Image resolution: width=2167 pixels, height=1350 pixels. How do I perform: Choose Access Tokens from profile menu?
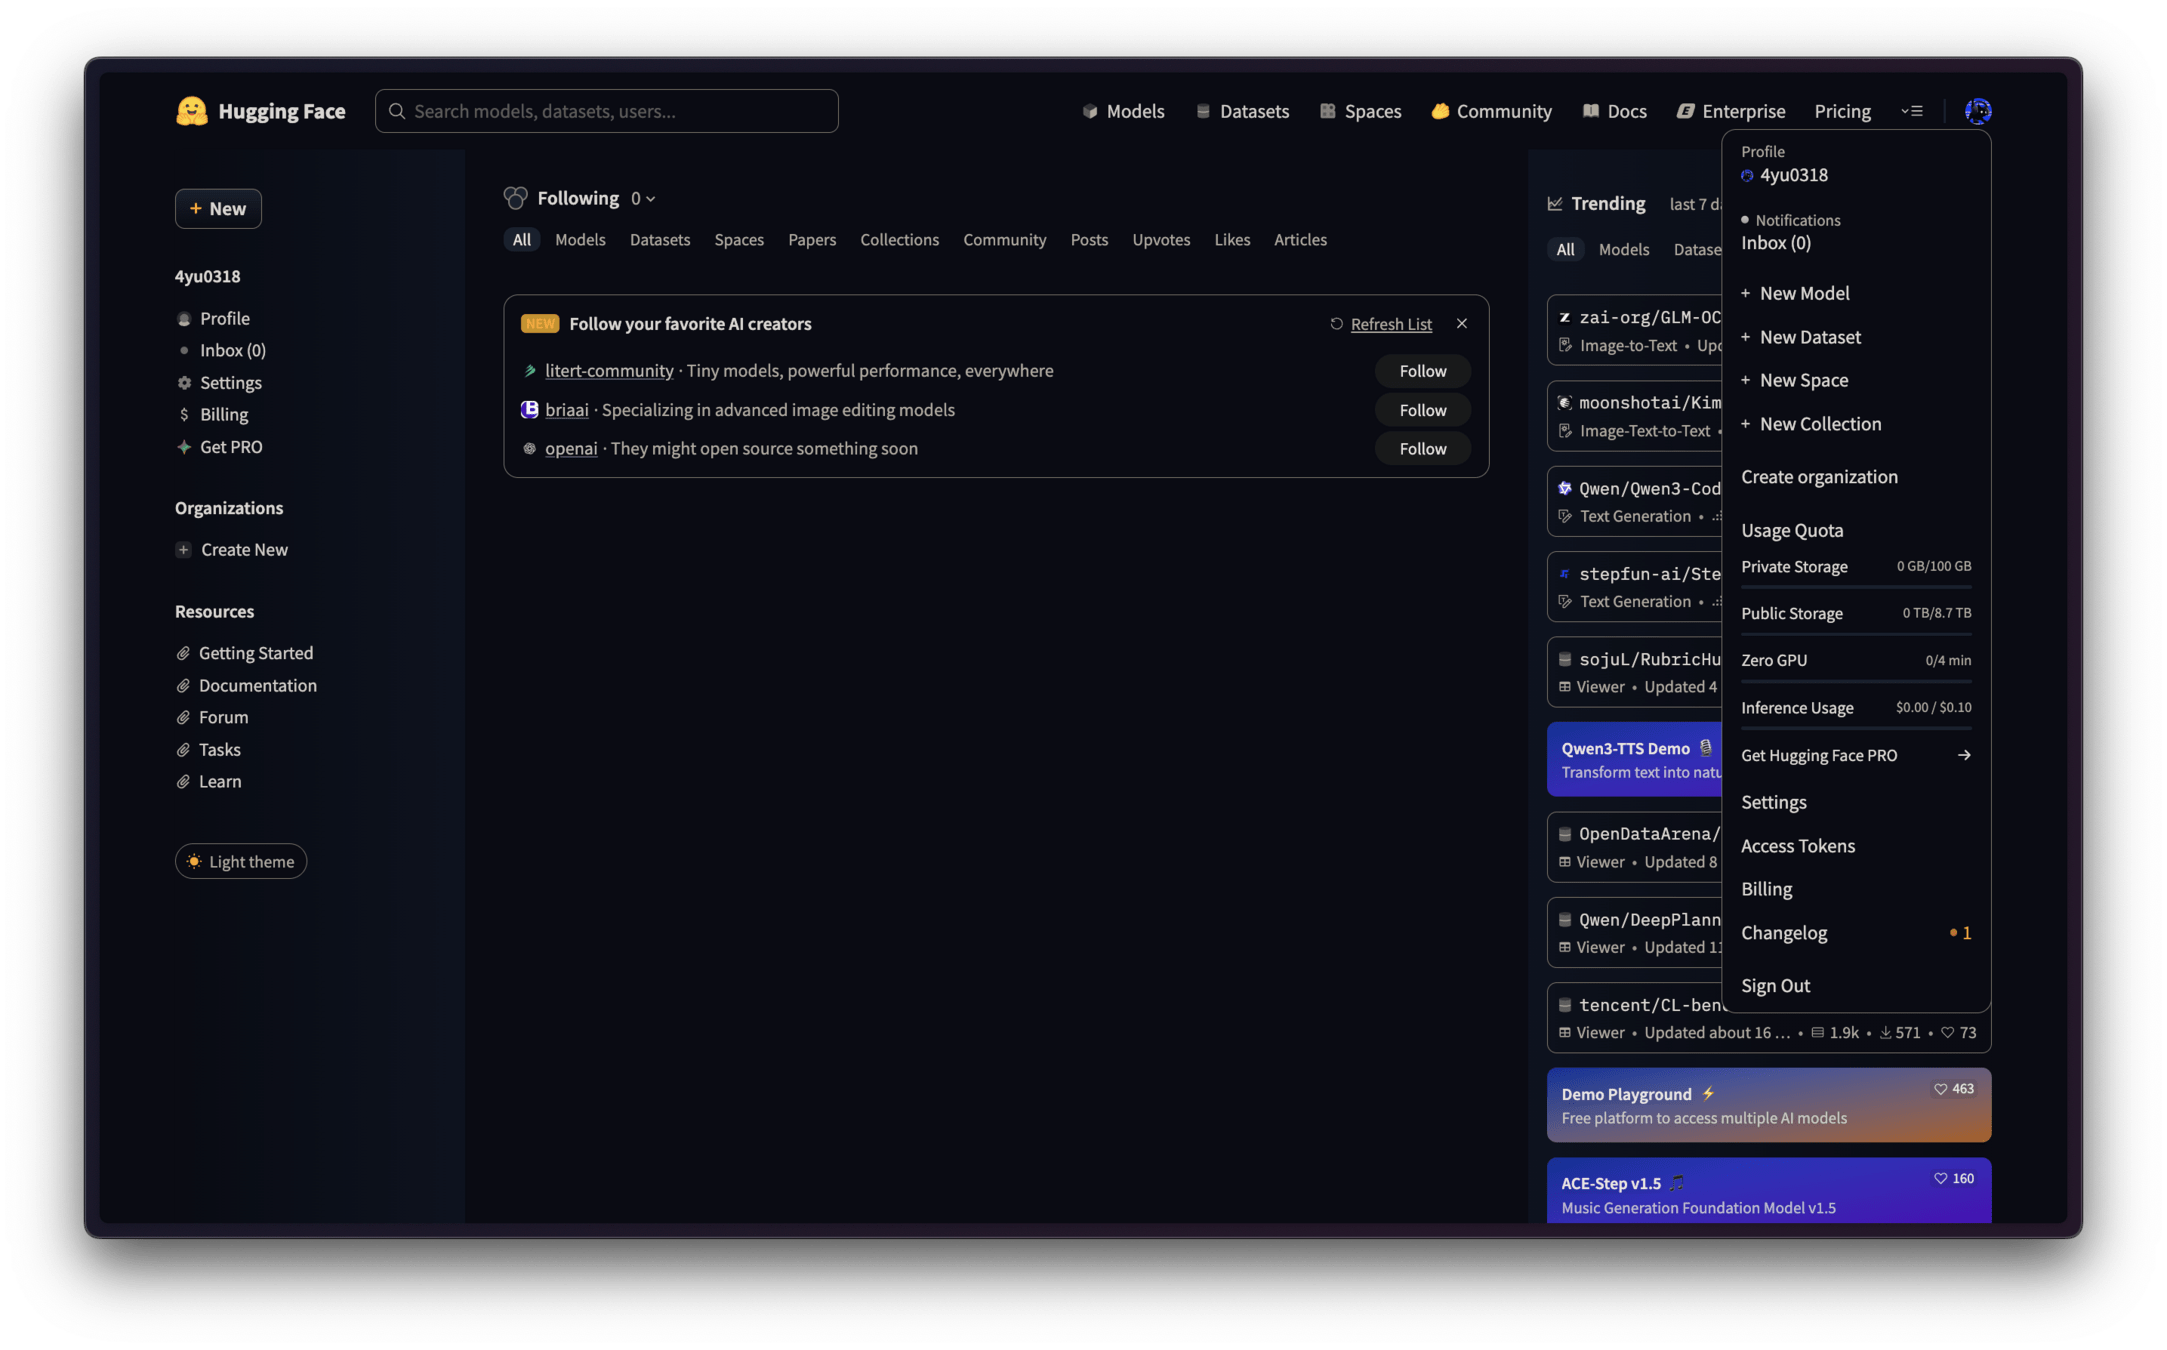1797,846
